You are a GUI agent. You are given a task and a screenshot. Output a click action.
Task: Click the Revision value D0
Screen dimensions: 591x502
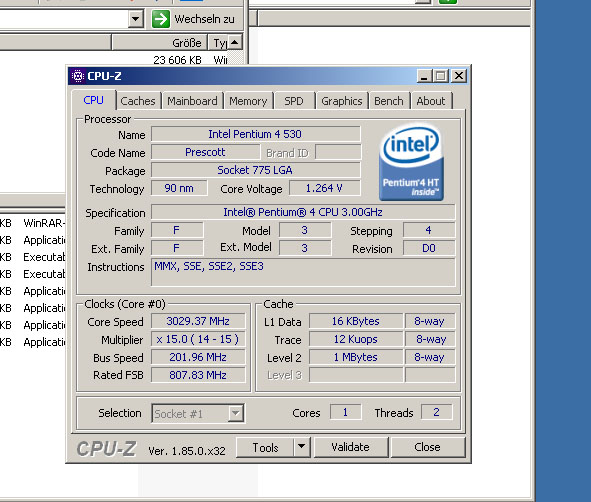point(429,248)
